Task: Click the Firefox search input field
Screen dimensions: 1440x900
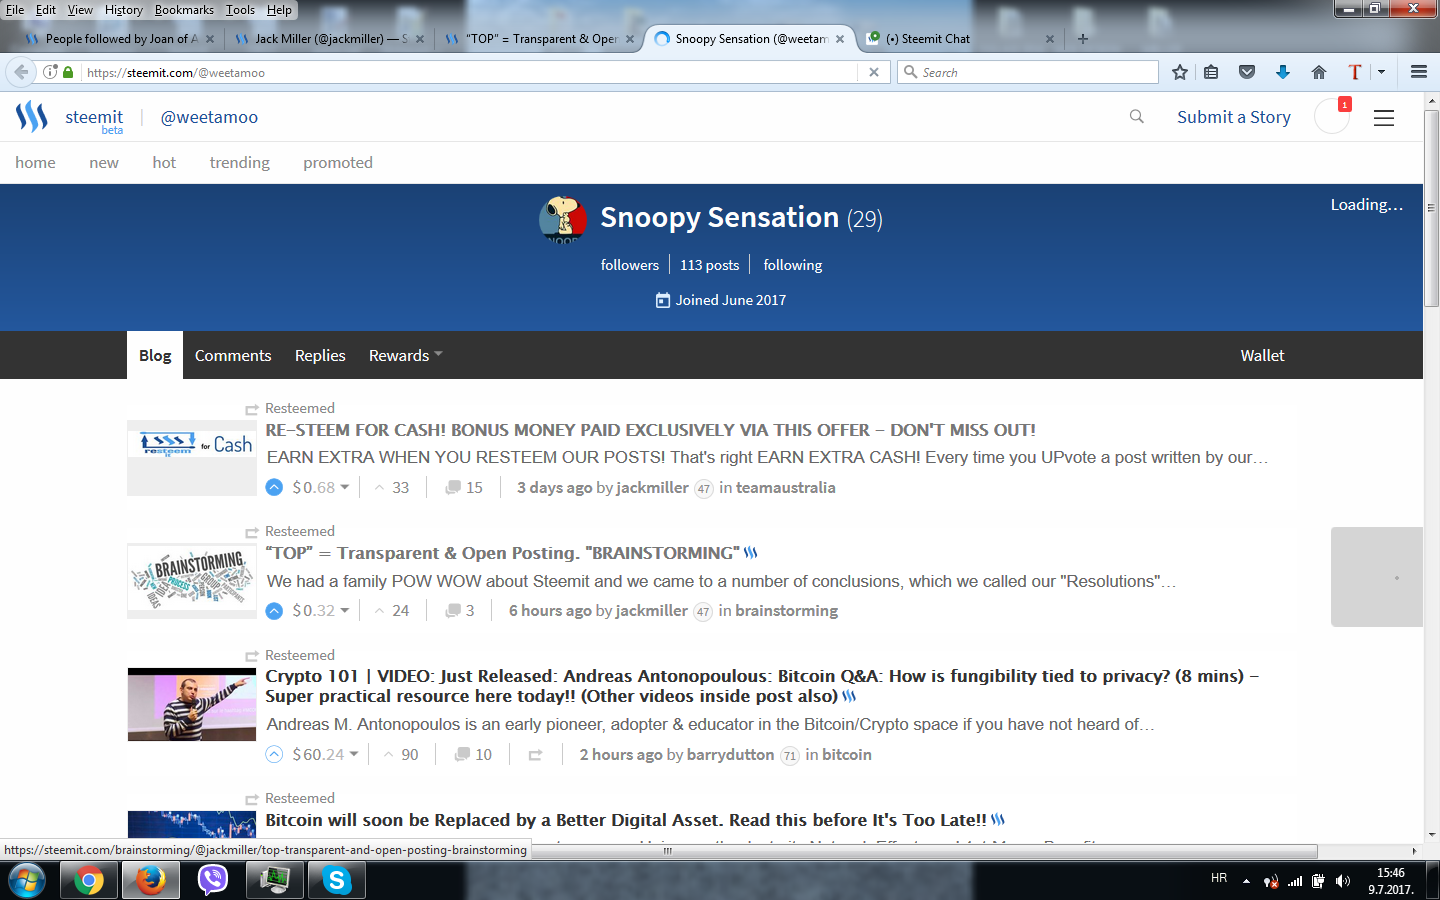Action: [1028, 72]
